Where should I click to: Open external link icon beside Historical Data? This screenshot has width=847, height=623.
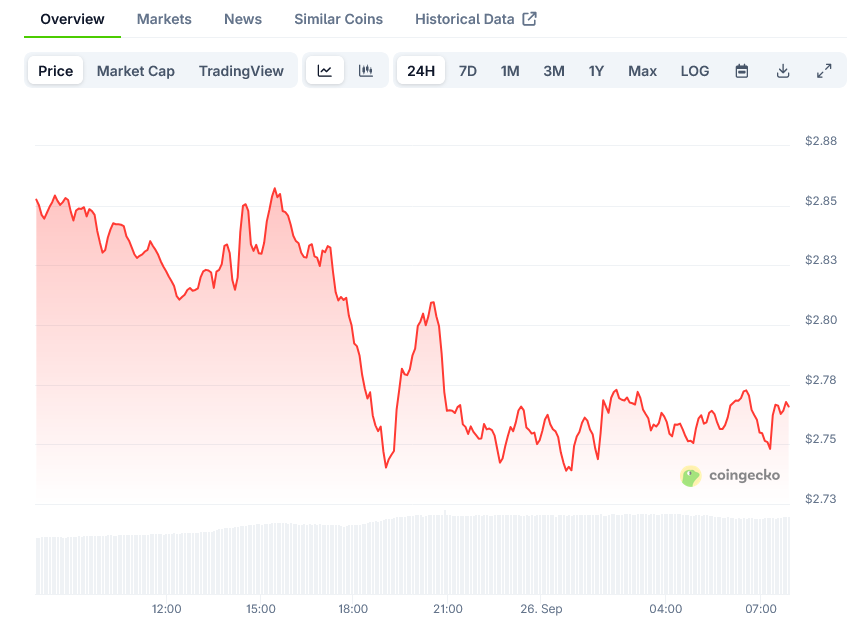point(529,19)
